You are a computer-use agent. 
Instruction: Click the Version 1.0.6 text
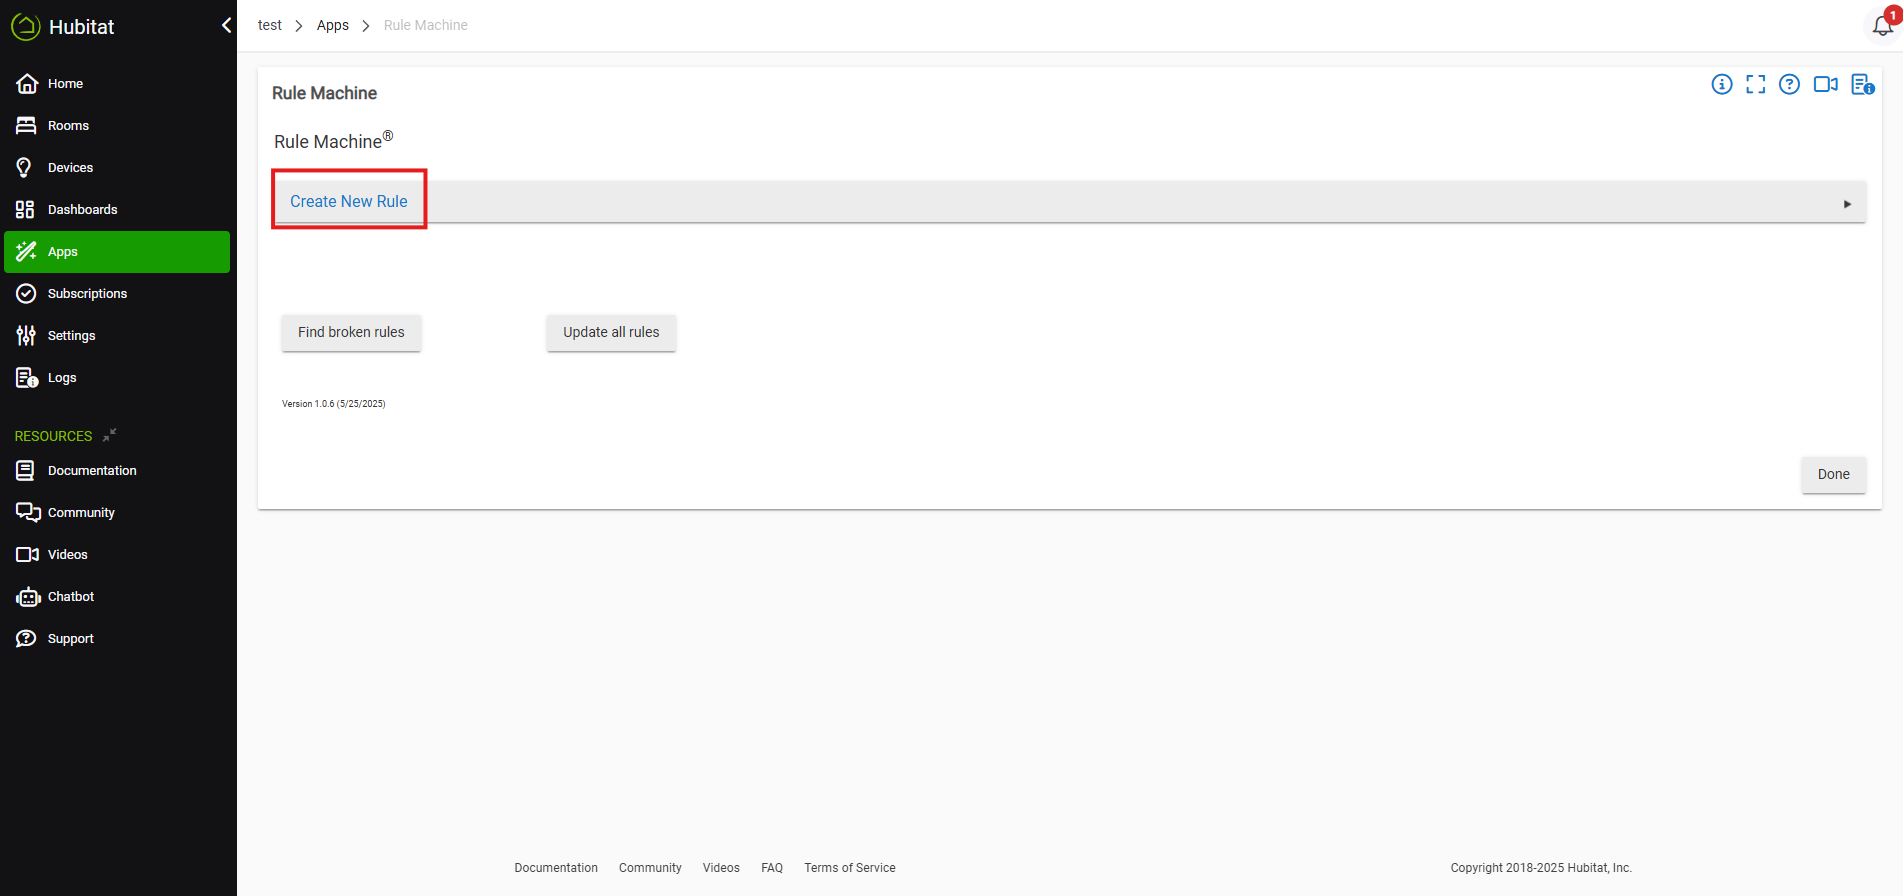(x=334, y=404)
